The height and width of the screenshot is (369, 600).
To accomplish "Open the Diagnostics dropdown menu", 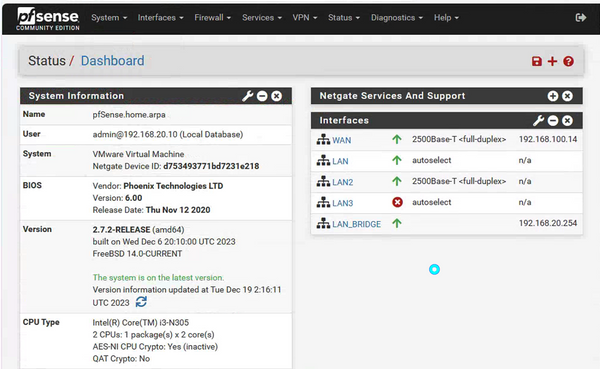I will (396, 18).
